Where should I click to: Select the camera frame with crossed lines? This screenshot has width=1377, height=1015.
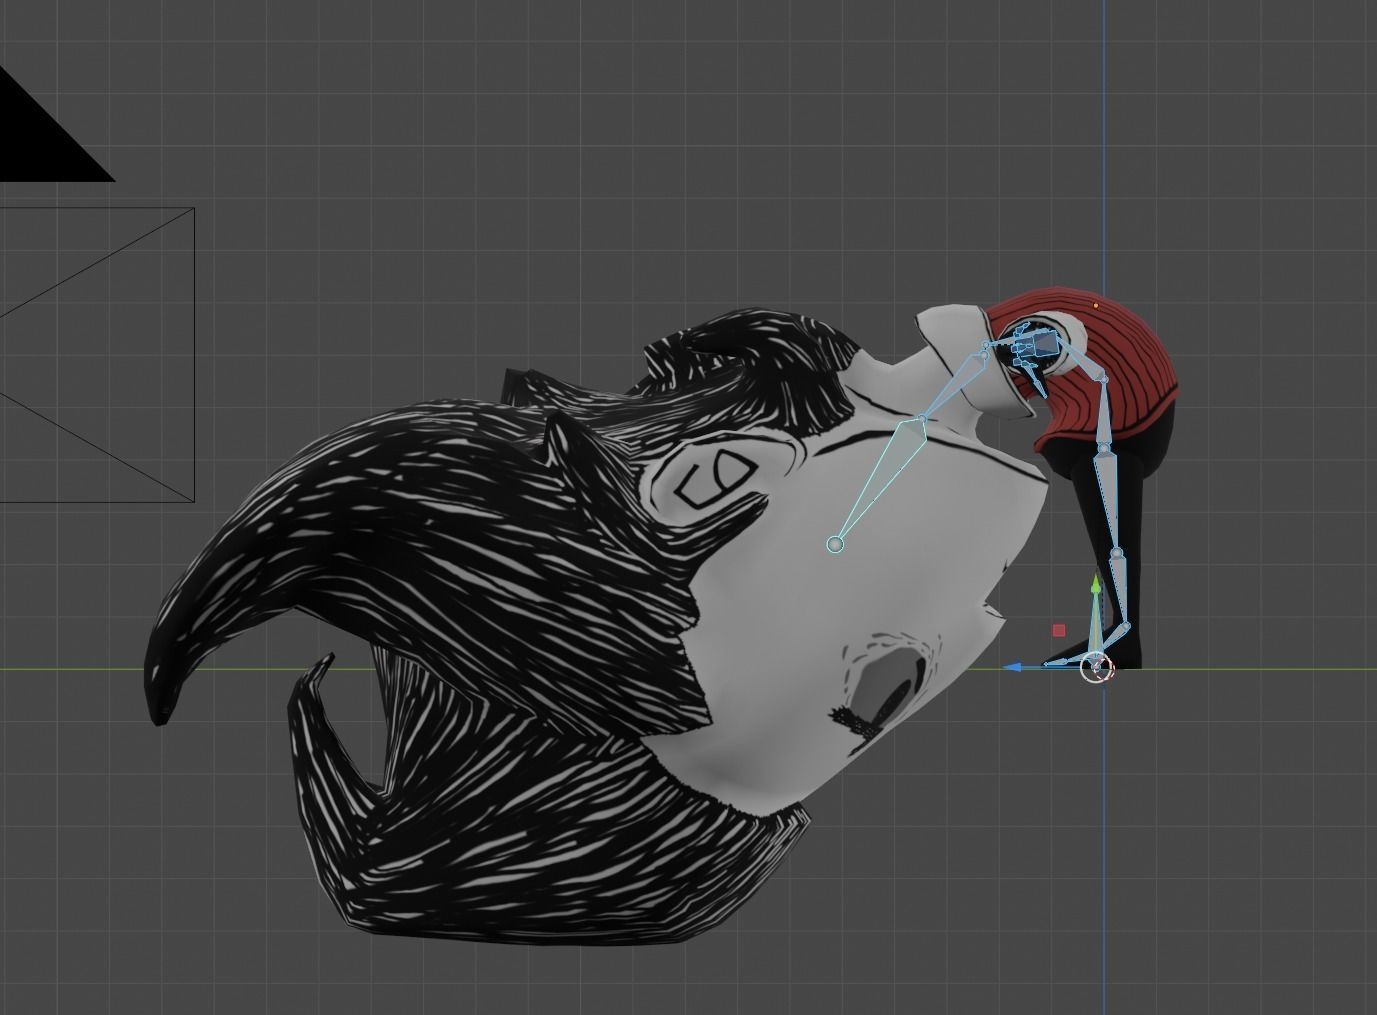click(96, 355)
